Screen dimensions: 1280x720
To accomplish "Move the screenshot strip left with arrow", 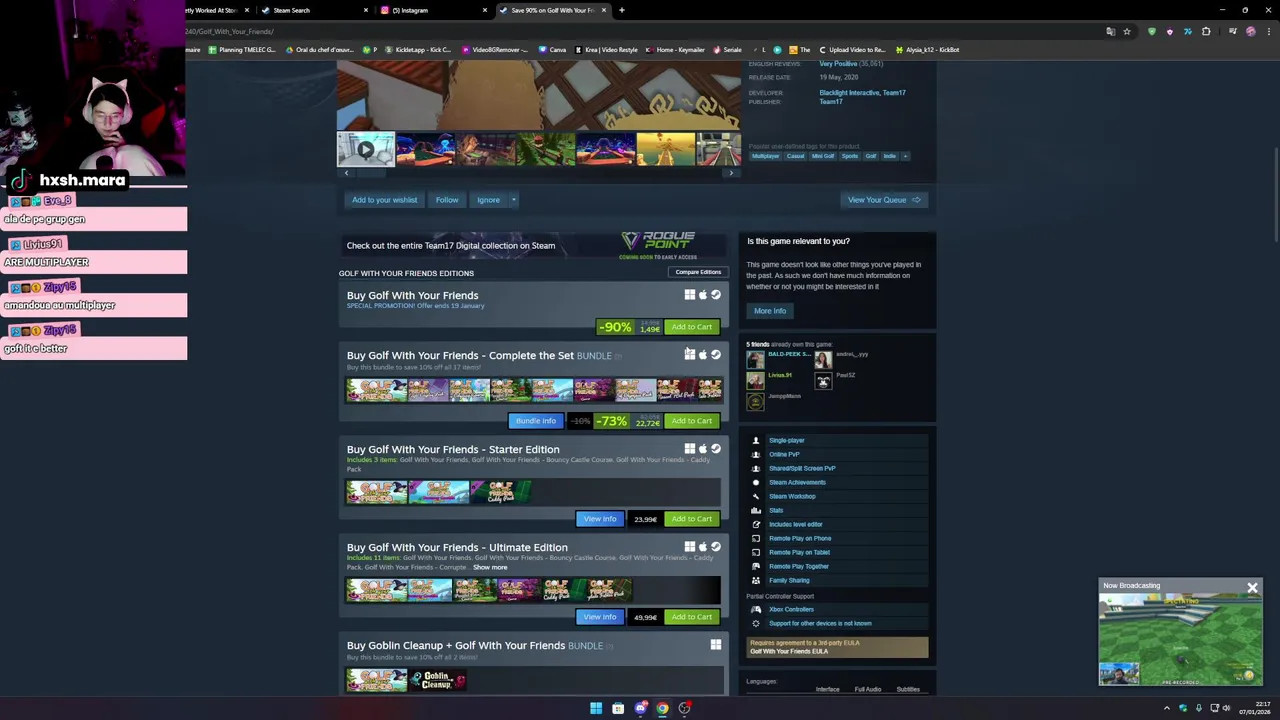I will (x=346, y=173).
